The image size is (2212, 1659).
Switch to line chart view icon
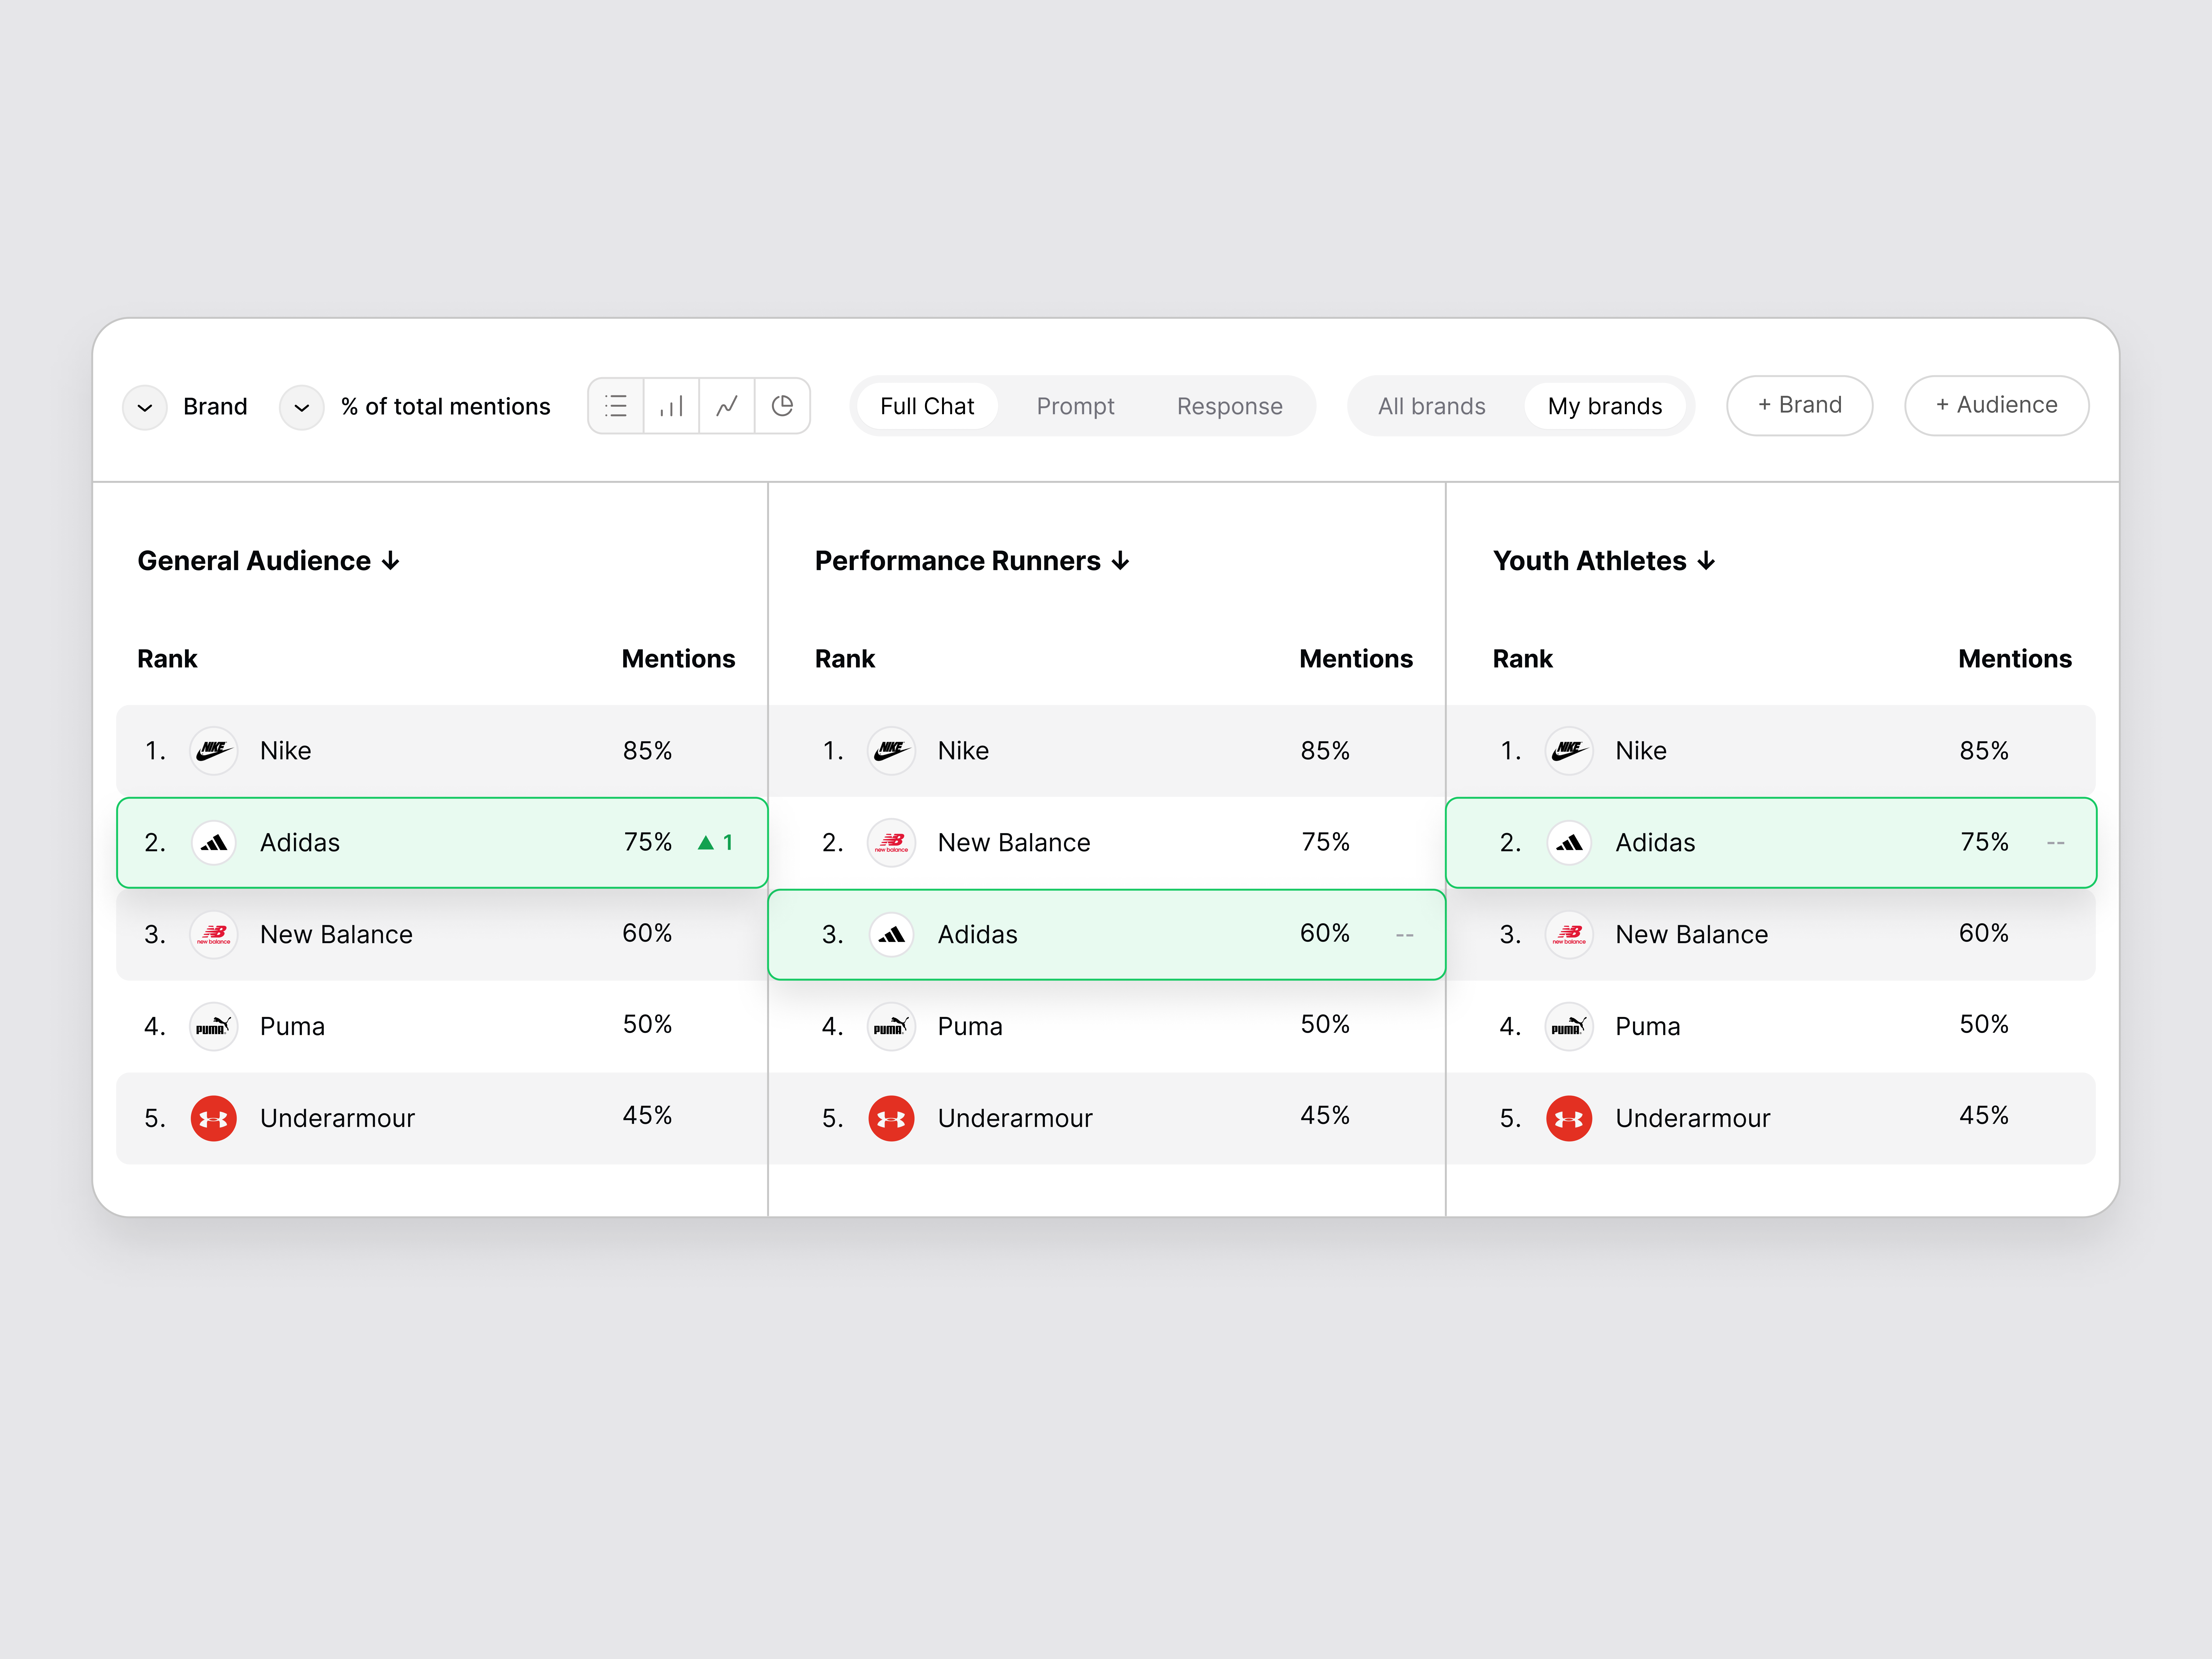pos(727,406)
